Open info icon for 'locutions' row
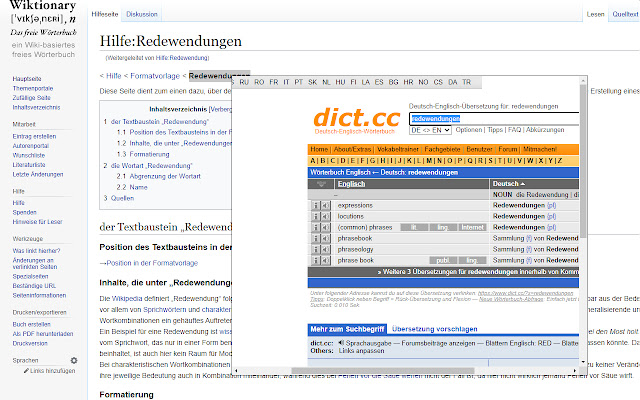Viewport: 640px width, 400px height. 316,216
